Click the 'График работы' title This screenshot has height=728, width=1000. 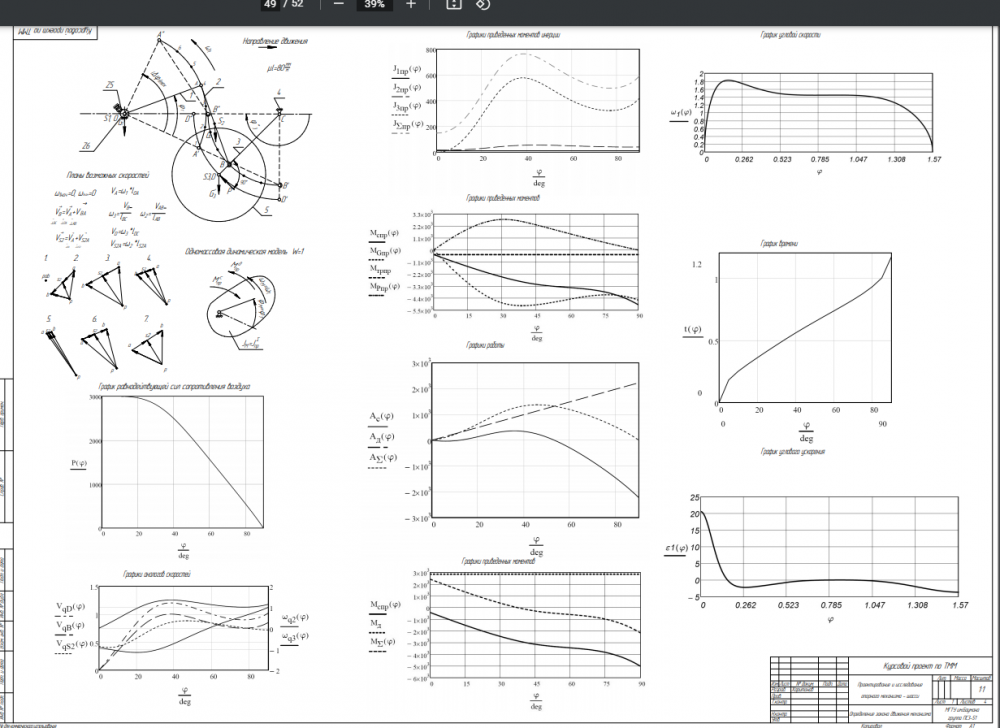coord(485,345)
